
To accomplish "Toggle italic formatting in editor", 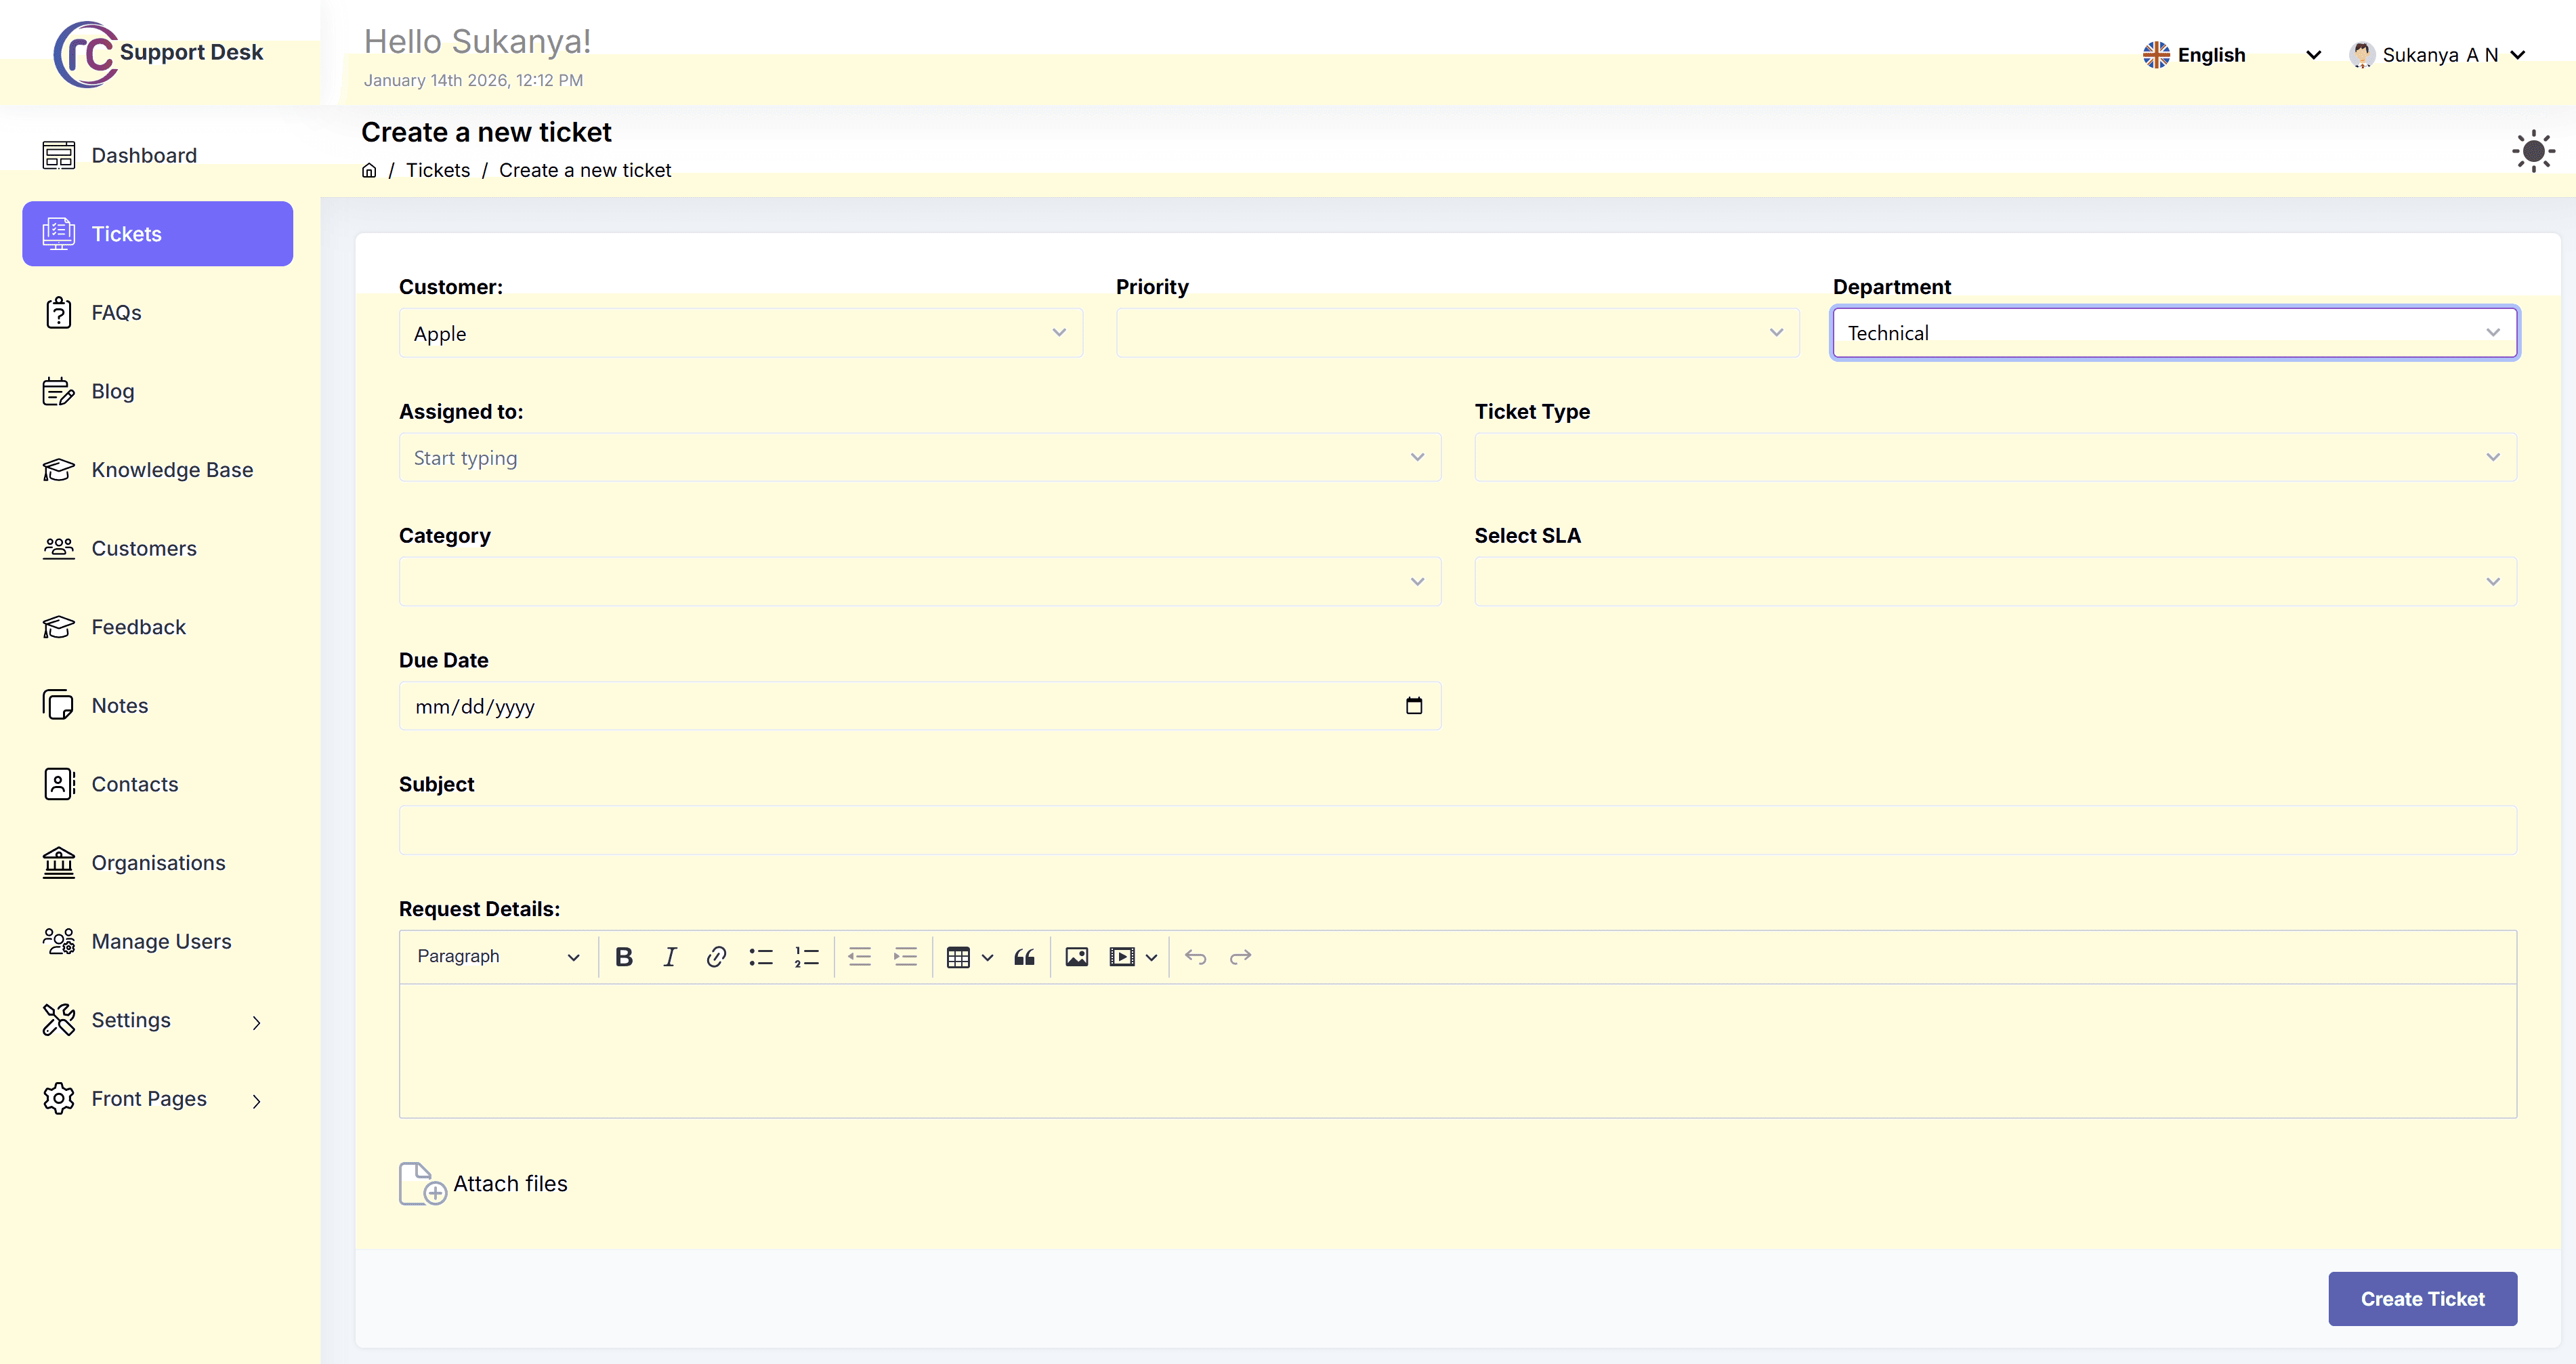I will [x=670, y=957].
